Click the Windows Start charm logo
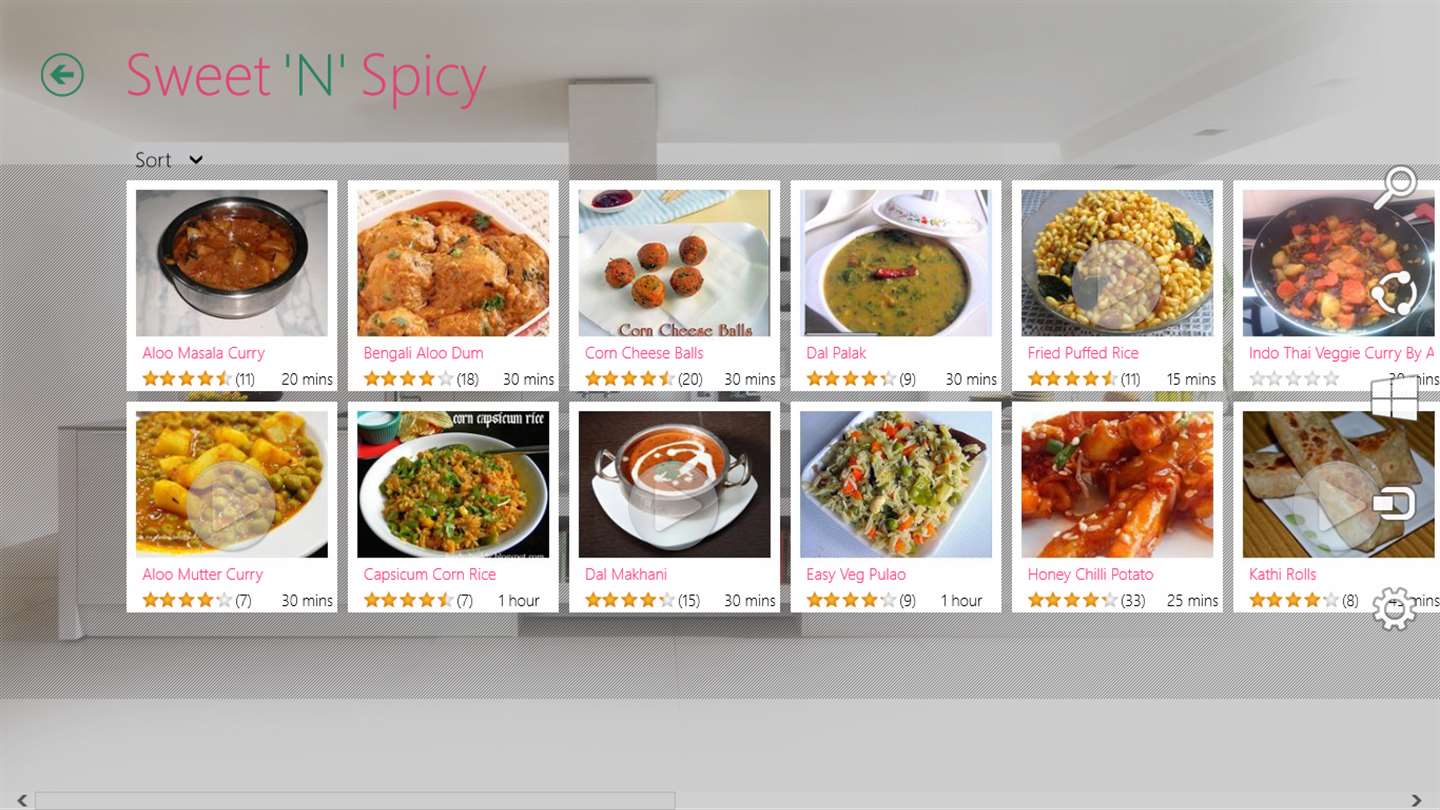The image size is (1440, 810). (1395, 398)
